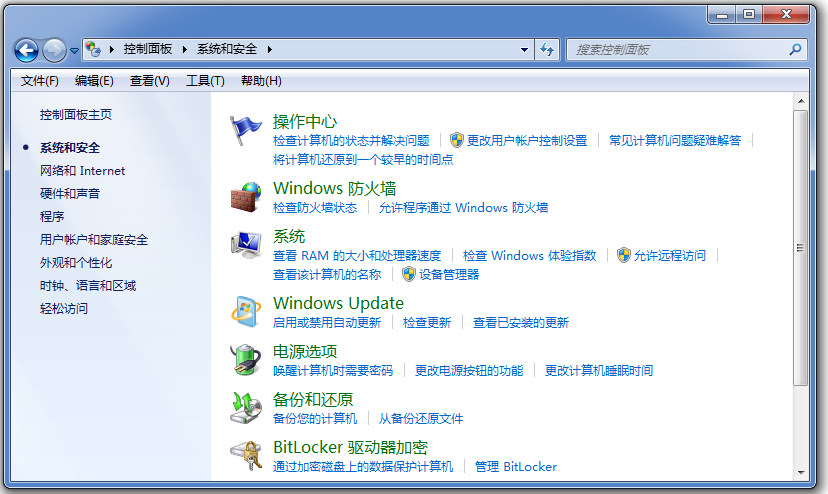Open the 查看(V) menu
Viewport: 828px width, 494px height.
point(149,81)
